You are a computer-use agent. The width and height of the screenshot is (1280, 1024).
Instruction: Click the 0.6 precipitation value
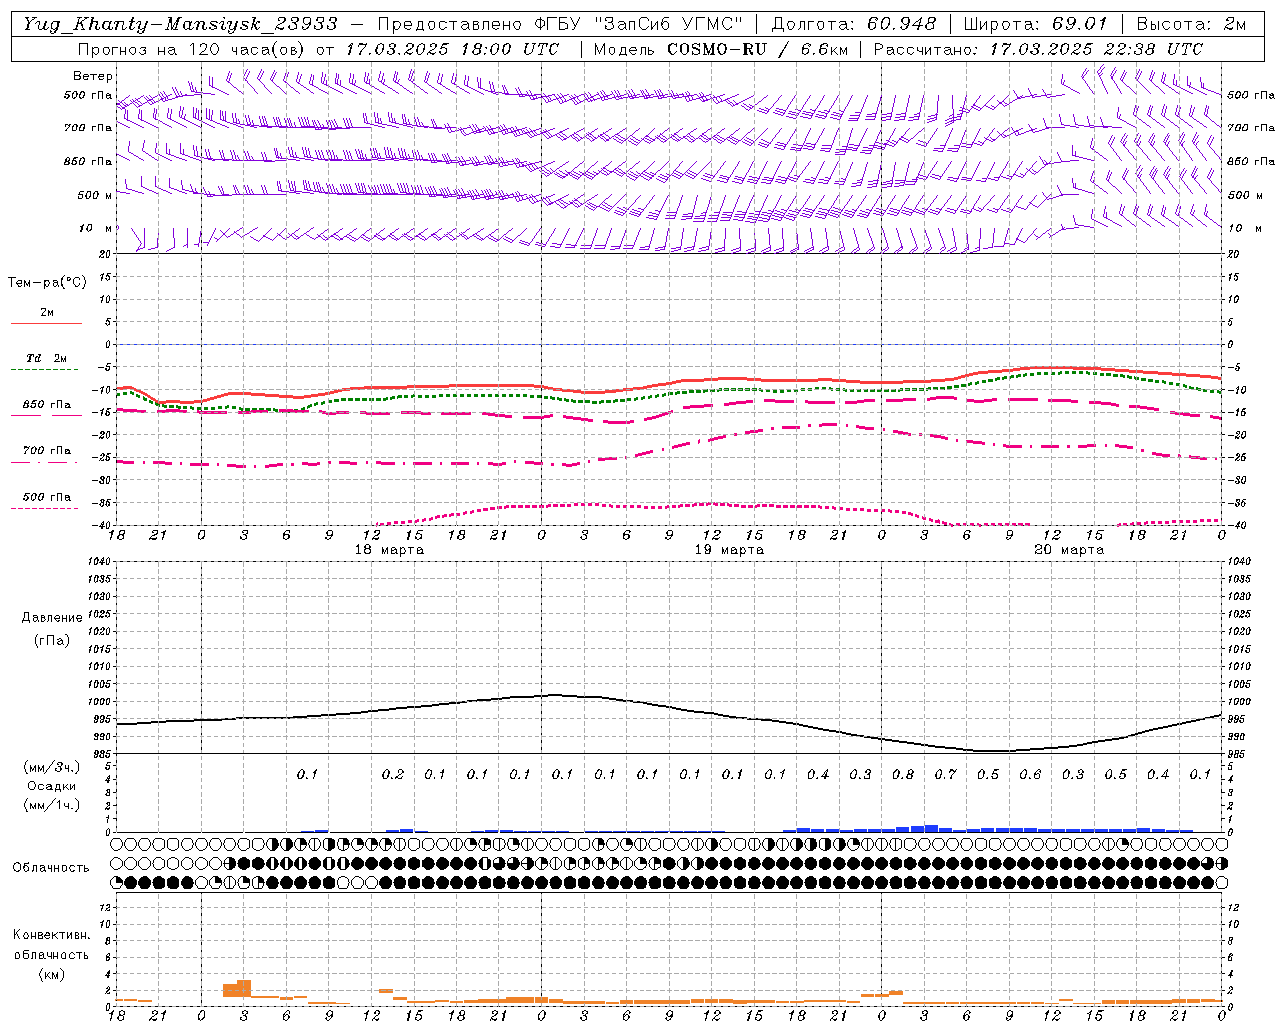click(1030, 774)
